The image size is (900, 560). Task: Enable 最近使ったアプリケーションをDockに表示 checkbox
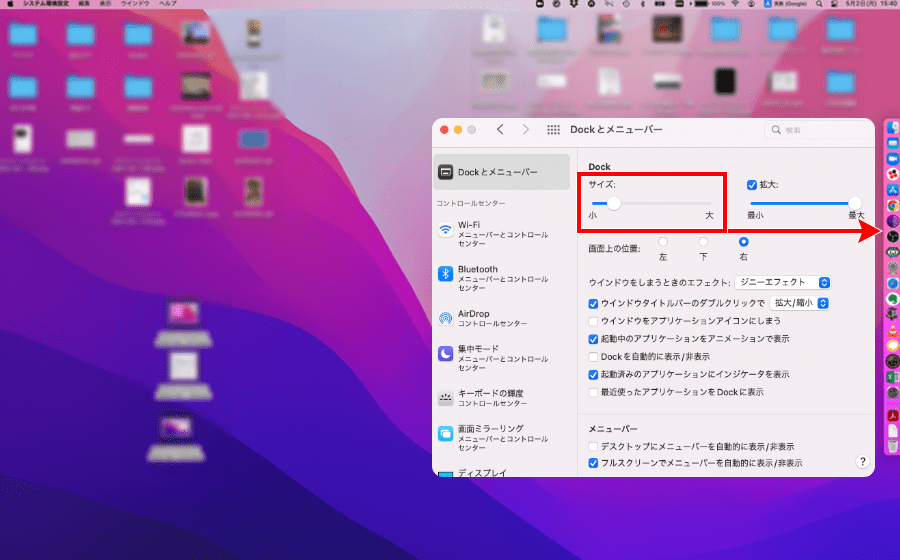(593, 392)
